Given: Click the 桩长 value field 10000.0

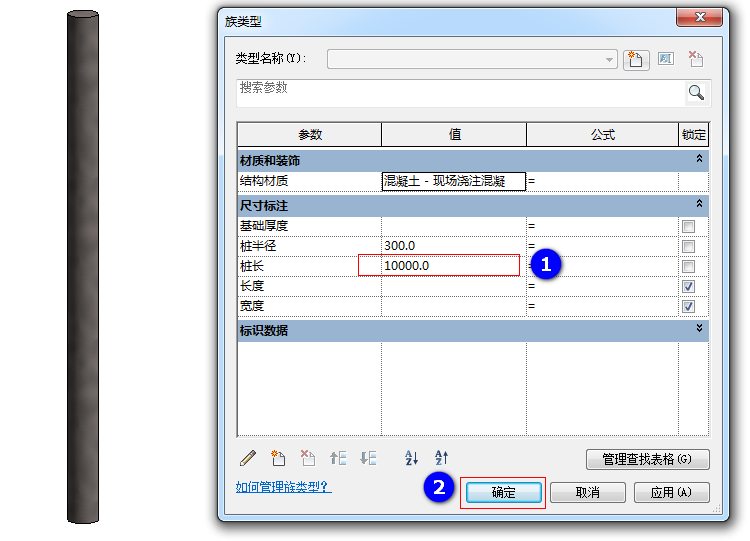Looking at the screenshot, I should tap(453, 266).
